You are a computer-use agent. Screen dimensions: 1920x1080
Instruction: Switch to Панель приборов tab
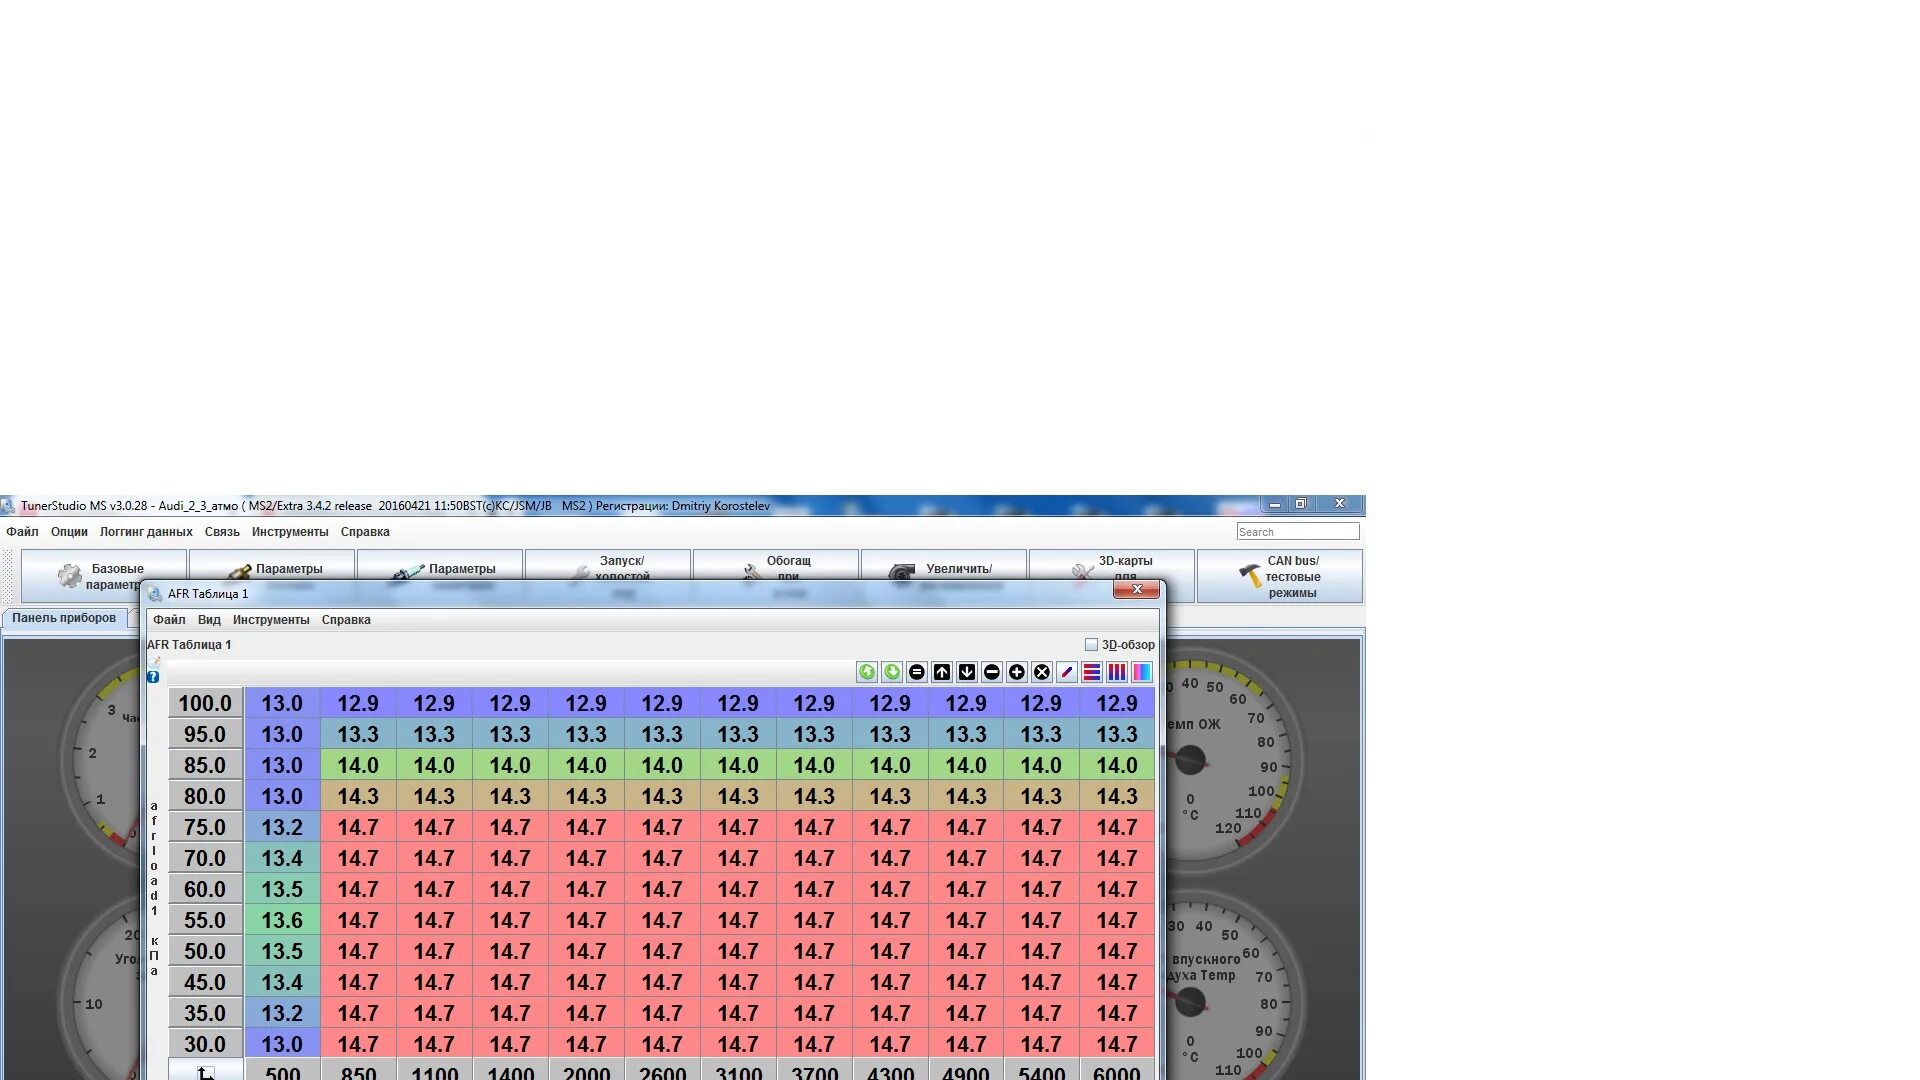pos(64,618)
